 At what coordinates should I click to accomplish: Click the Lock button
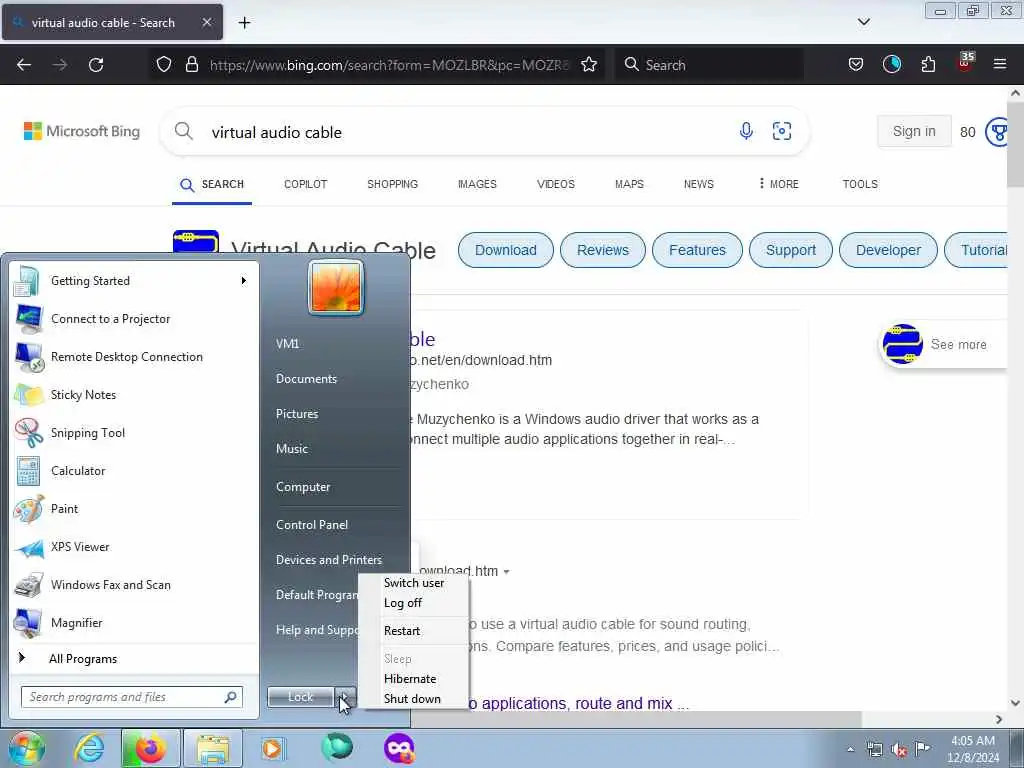[x=300, y=697]
